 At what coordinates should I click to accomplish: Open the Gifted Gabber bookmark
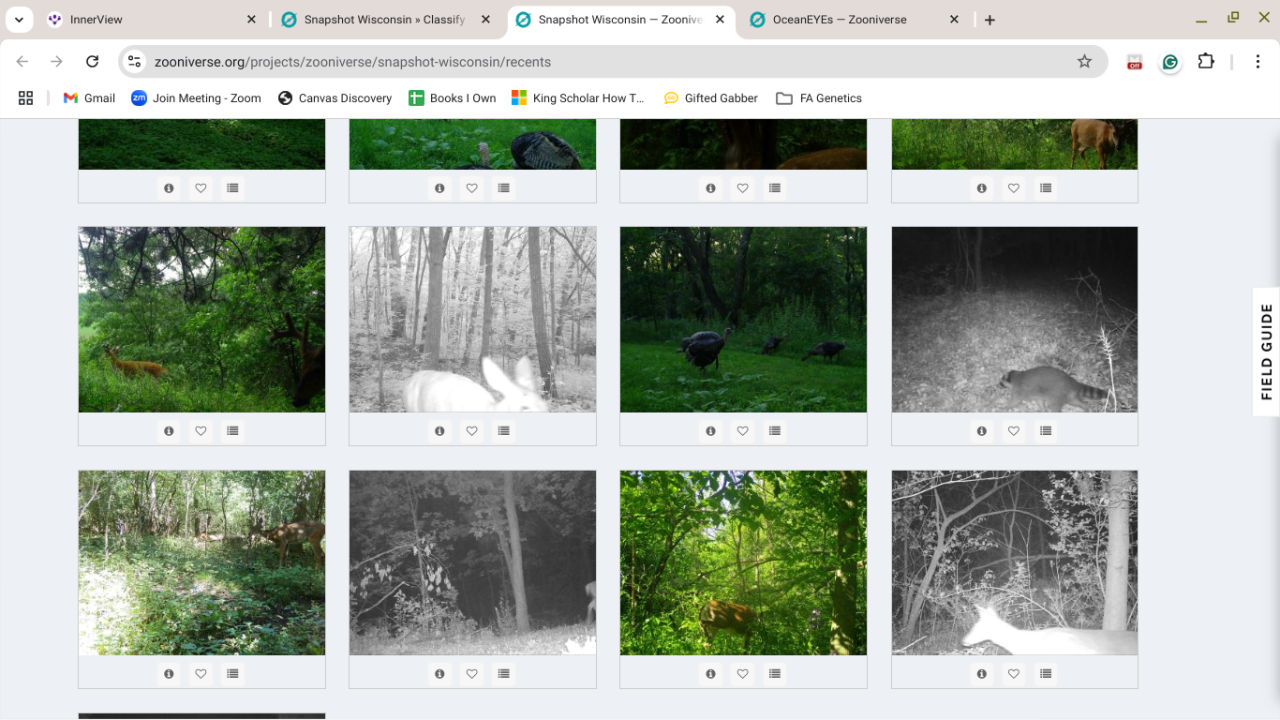pos(711,98)
